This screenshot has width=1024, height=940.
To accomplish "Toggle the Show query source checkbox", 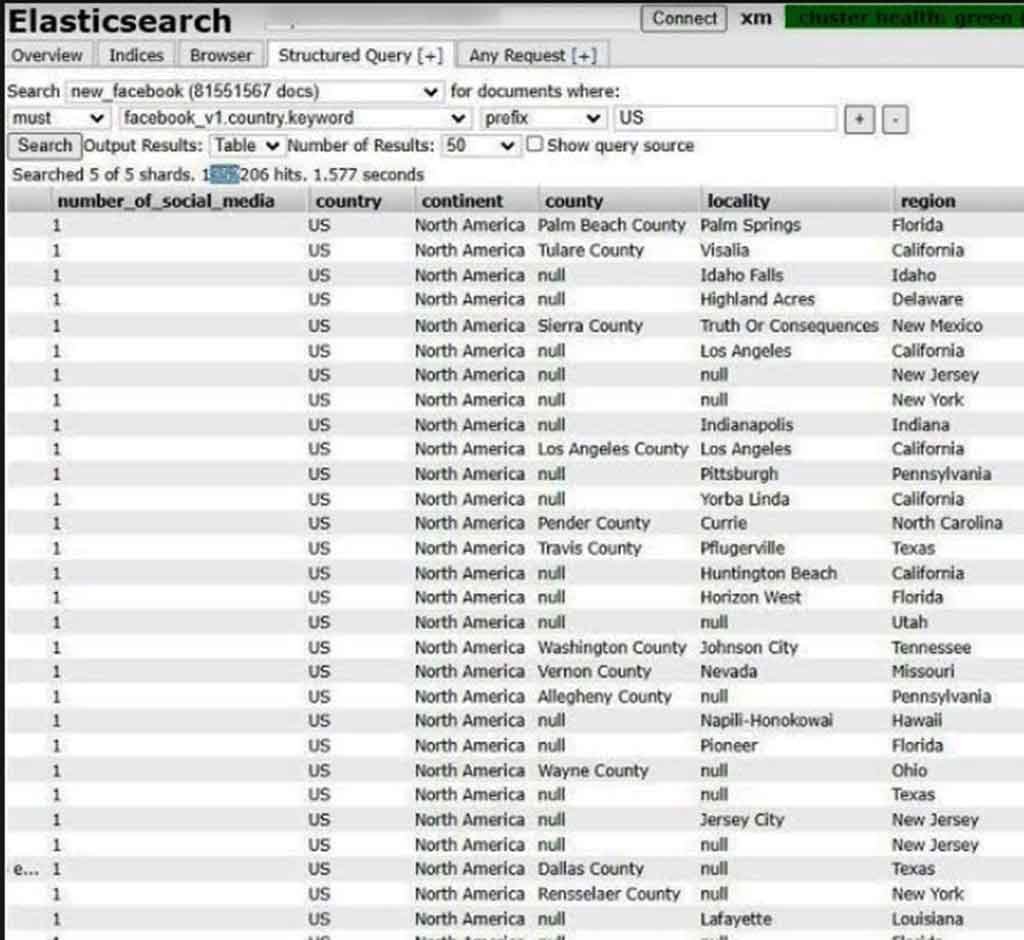I will [534, 144].
